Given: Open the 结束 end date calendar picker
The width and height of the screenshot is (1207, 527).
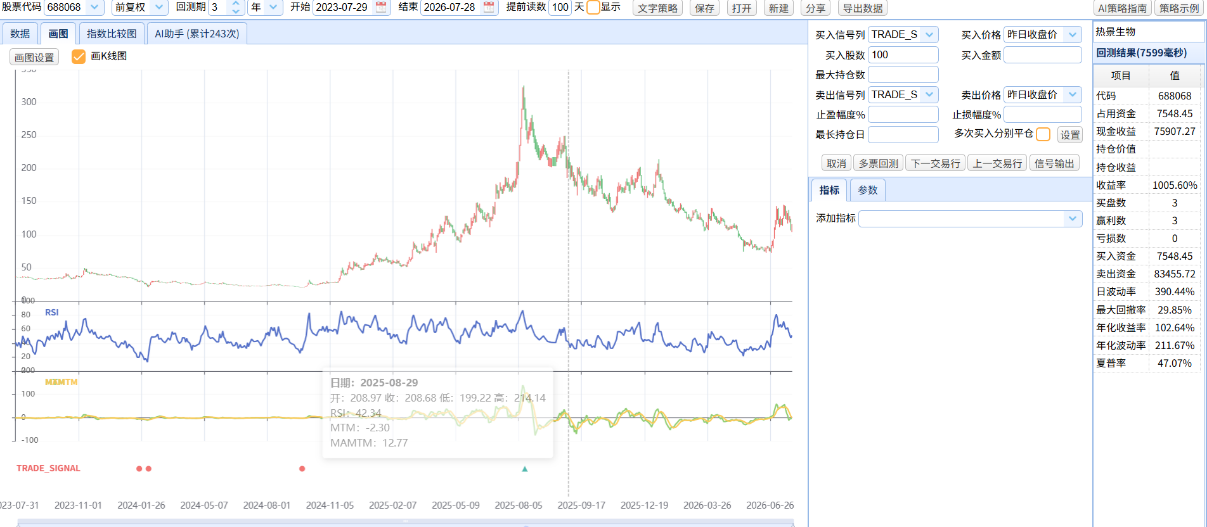Looking at the screenshot, I should tap(488, 7).
